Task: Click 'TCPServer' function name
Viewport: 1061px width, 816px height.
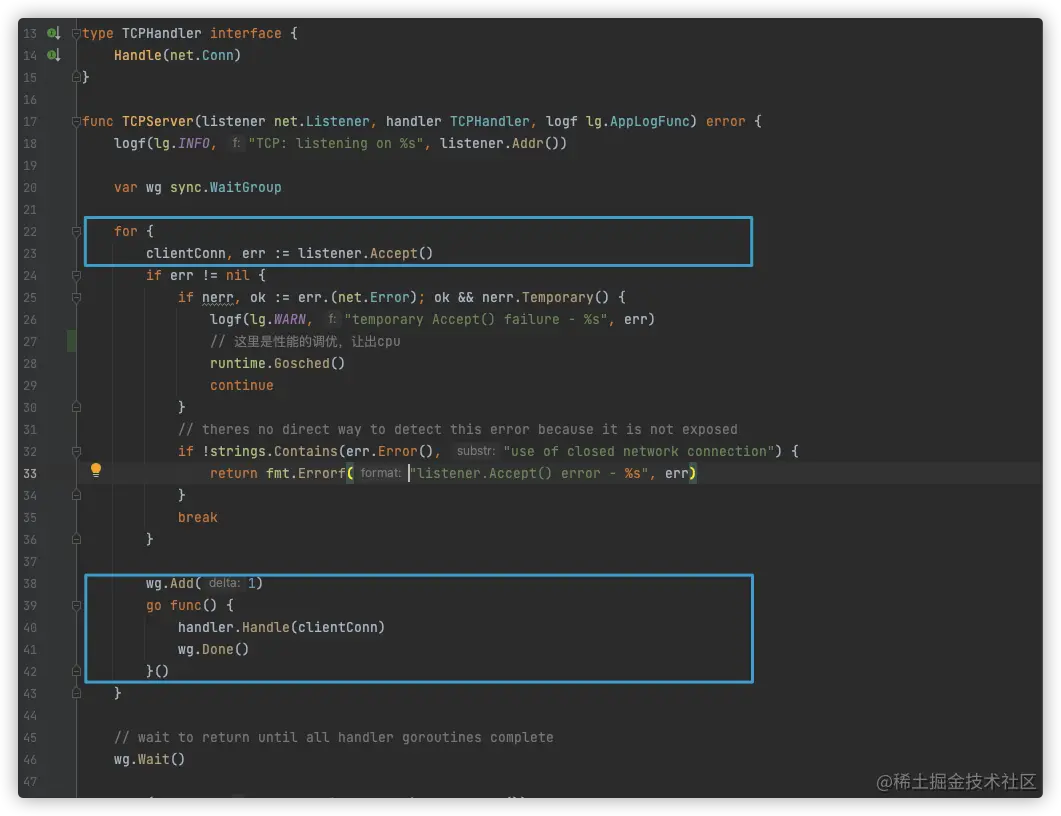Action: tap(158, 122)
